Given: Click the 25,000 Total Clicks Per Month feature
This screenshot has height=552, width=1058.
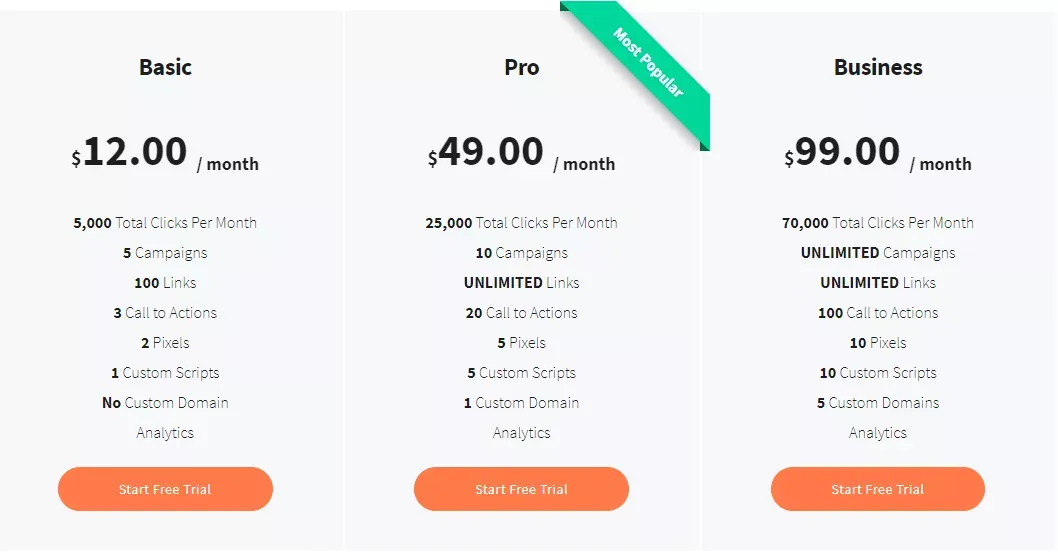Looking at the screenshot, I should click(x=522, y=223).
